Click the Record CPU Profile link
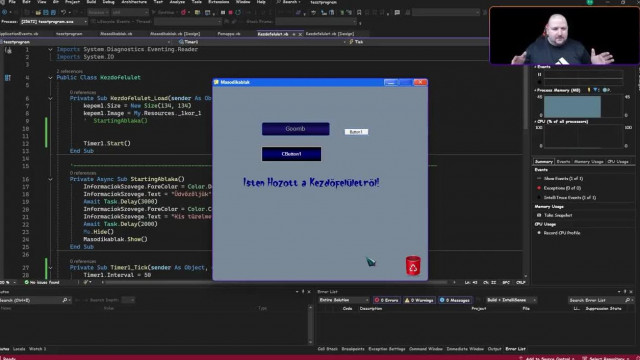The image size is (640, 360). (562, 233)
